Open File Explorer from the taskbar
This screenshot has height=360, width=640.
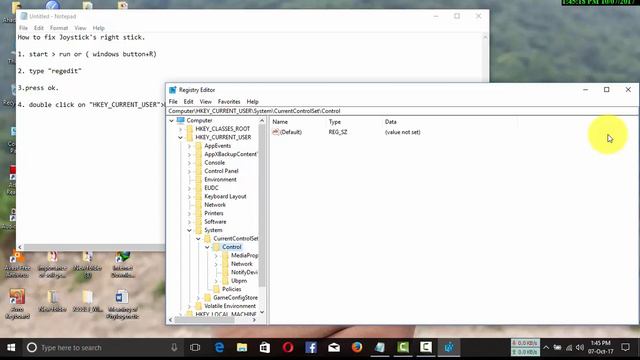pos(242,347)
